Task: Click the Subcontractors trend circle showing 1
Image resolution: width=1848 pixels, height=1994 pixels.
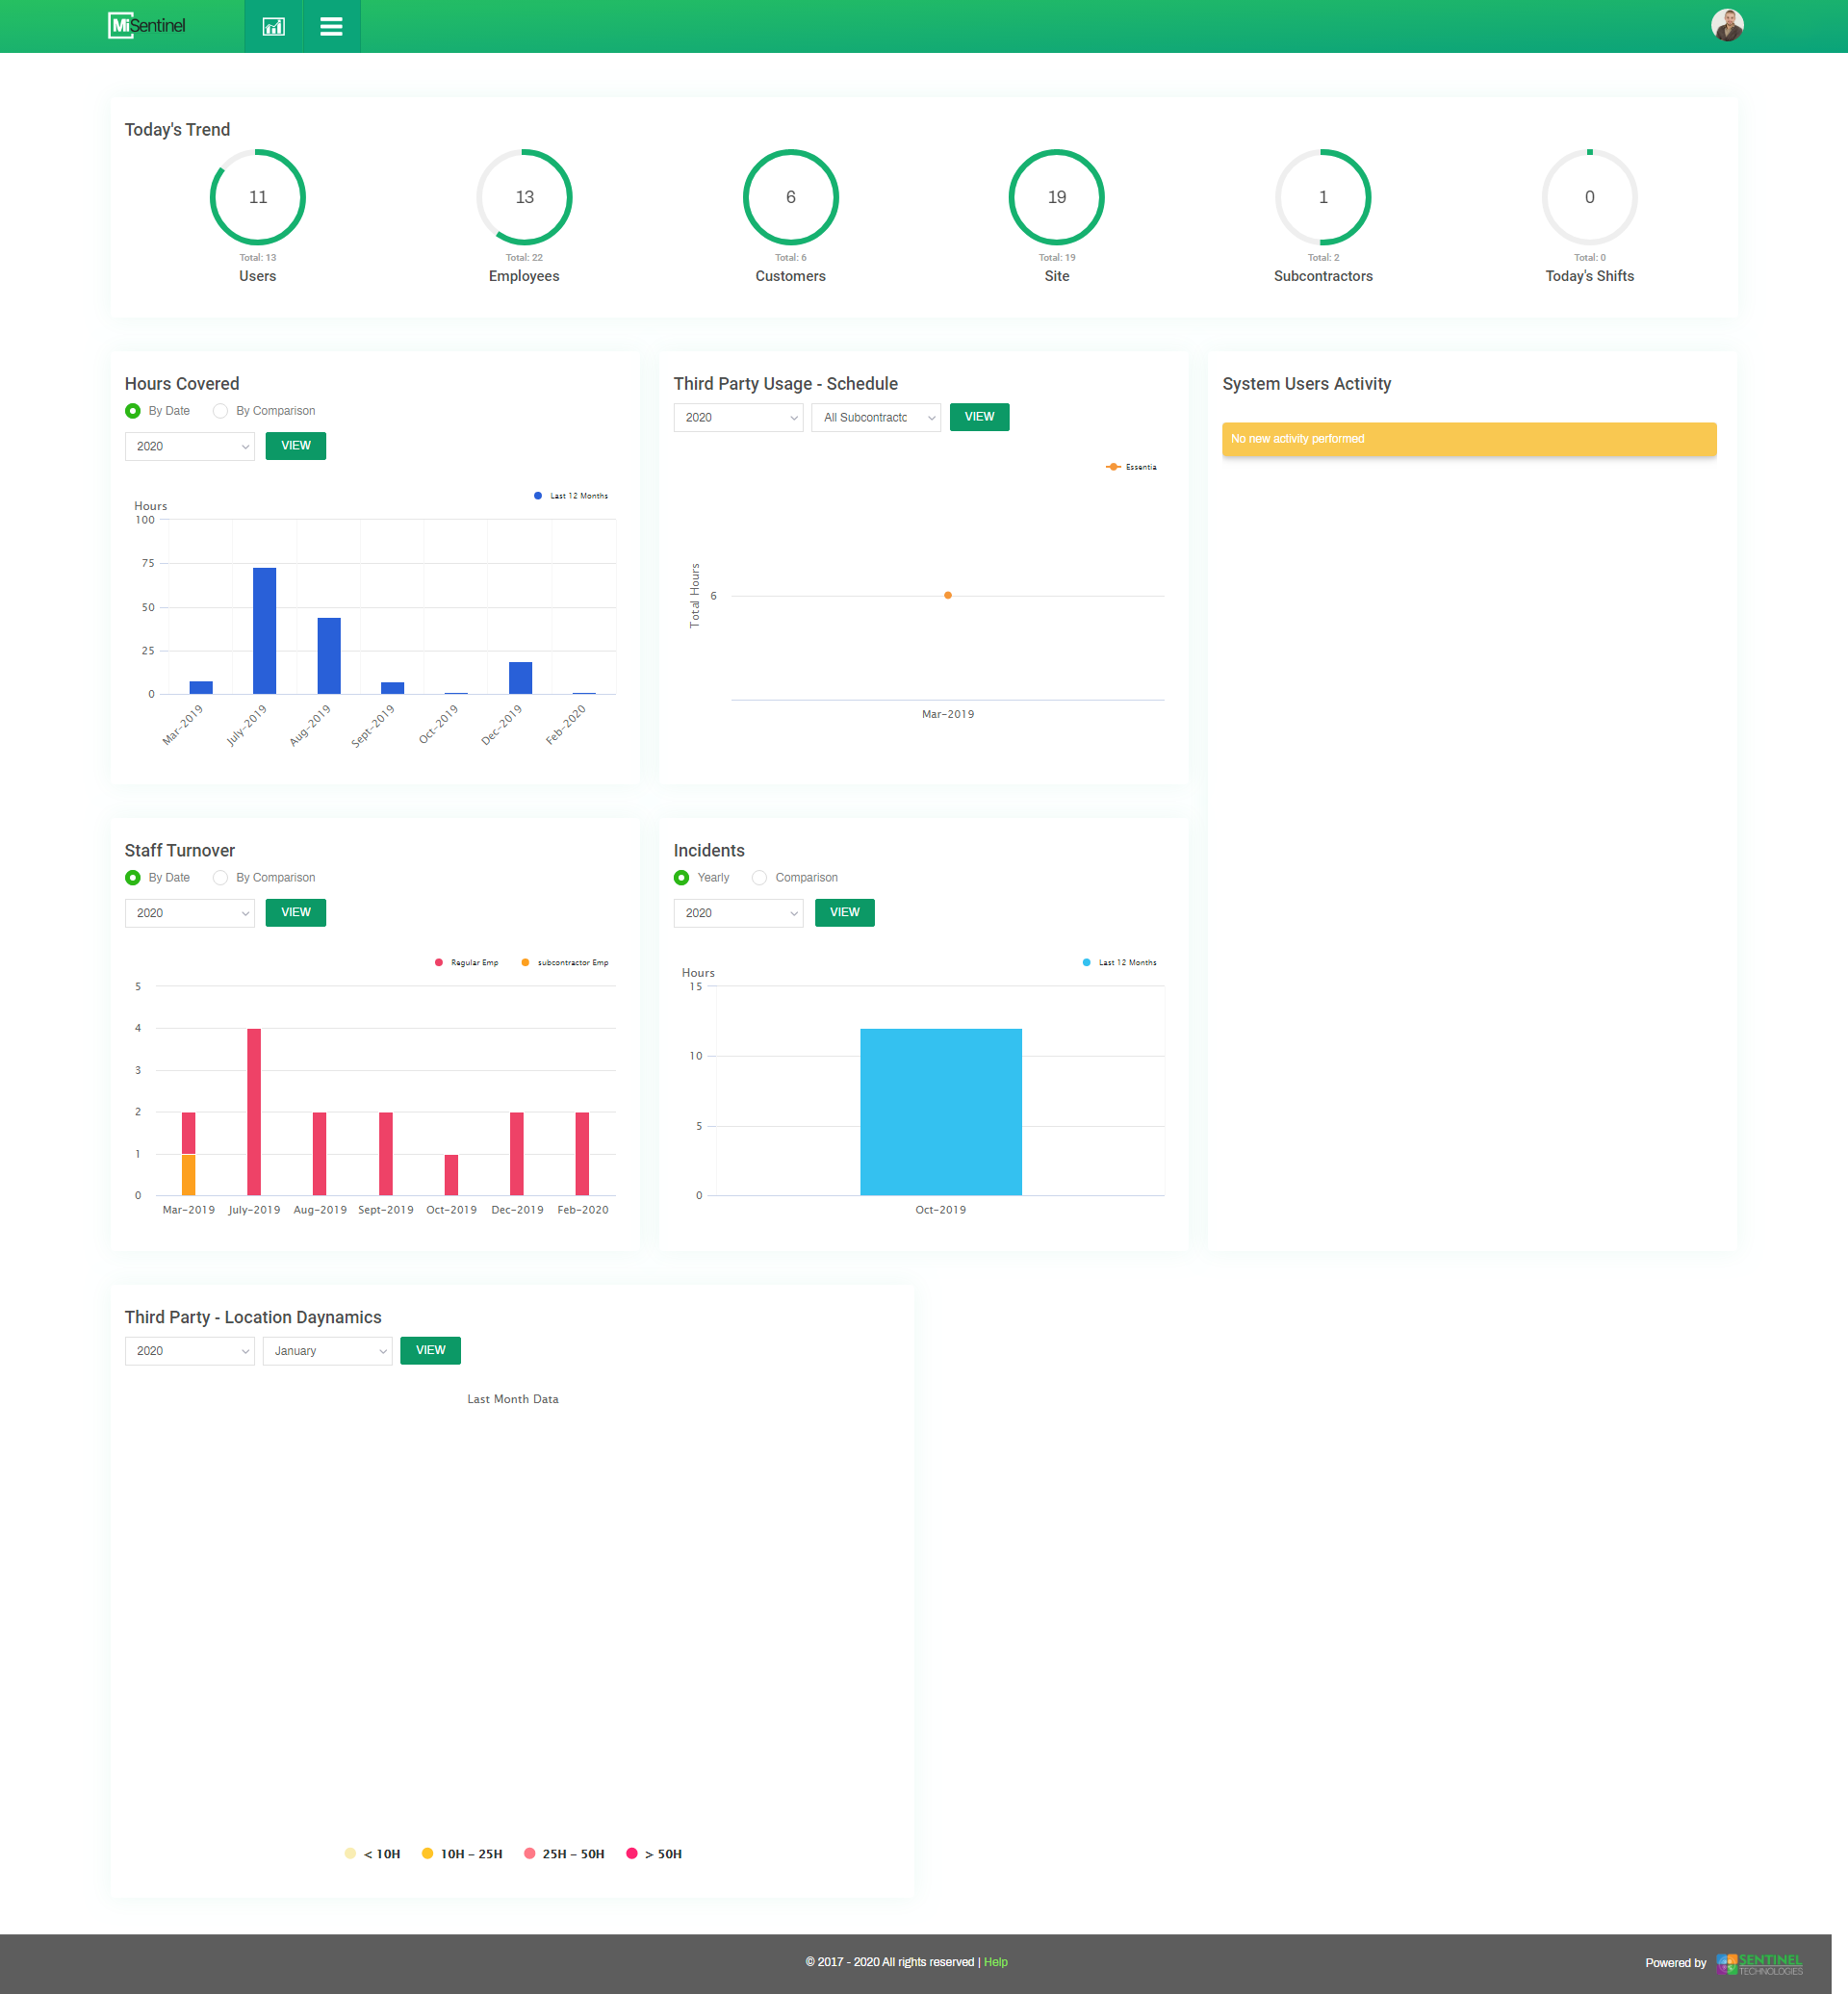Action: pyautogui.click(x=1323, y=197)
